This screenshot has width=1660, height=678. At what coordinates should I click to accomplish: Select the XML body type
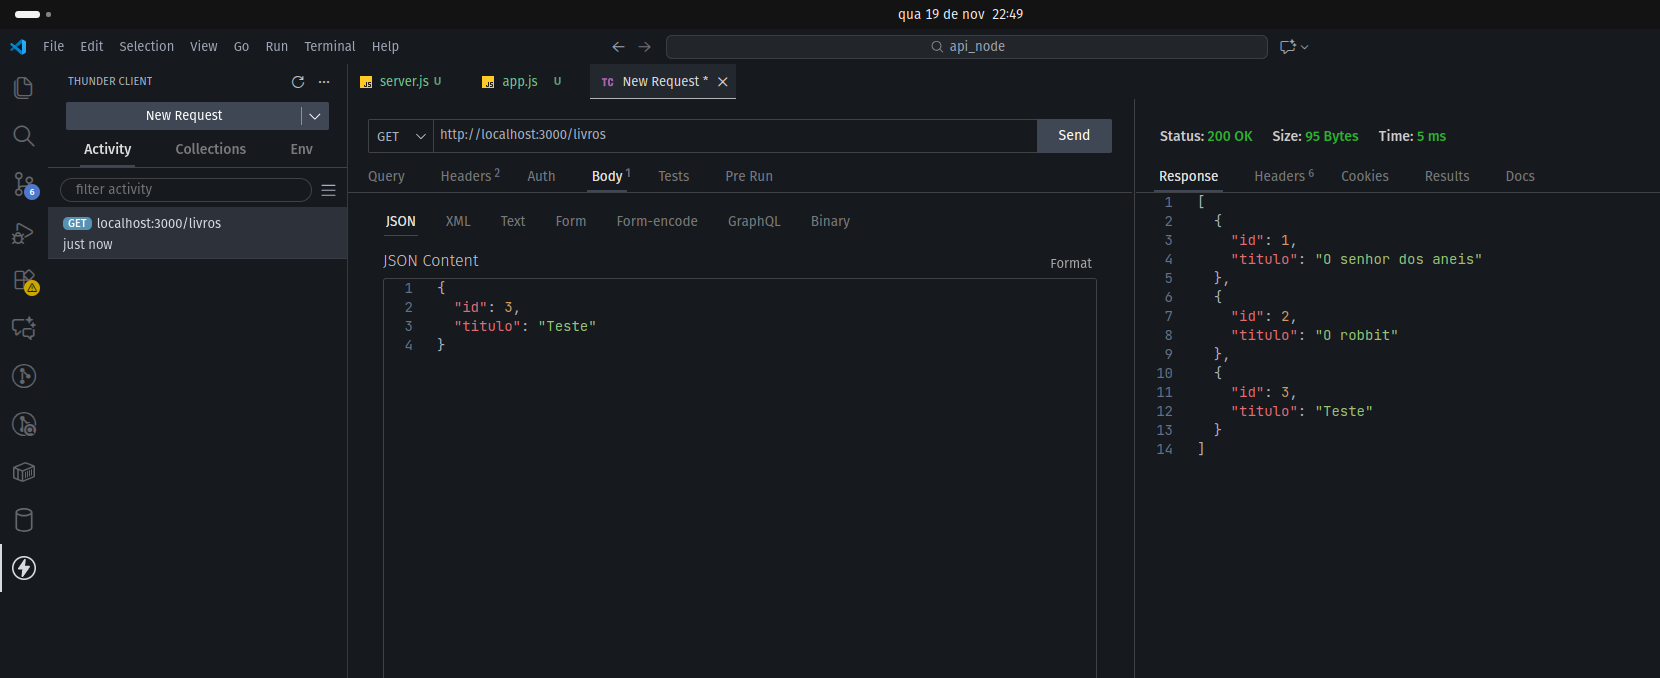point(458,221)
